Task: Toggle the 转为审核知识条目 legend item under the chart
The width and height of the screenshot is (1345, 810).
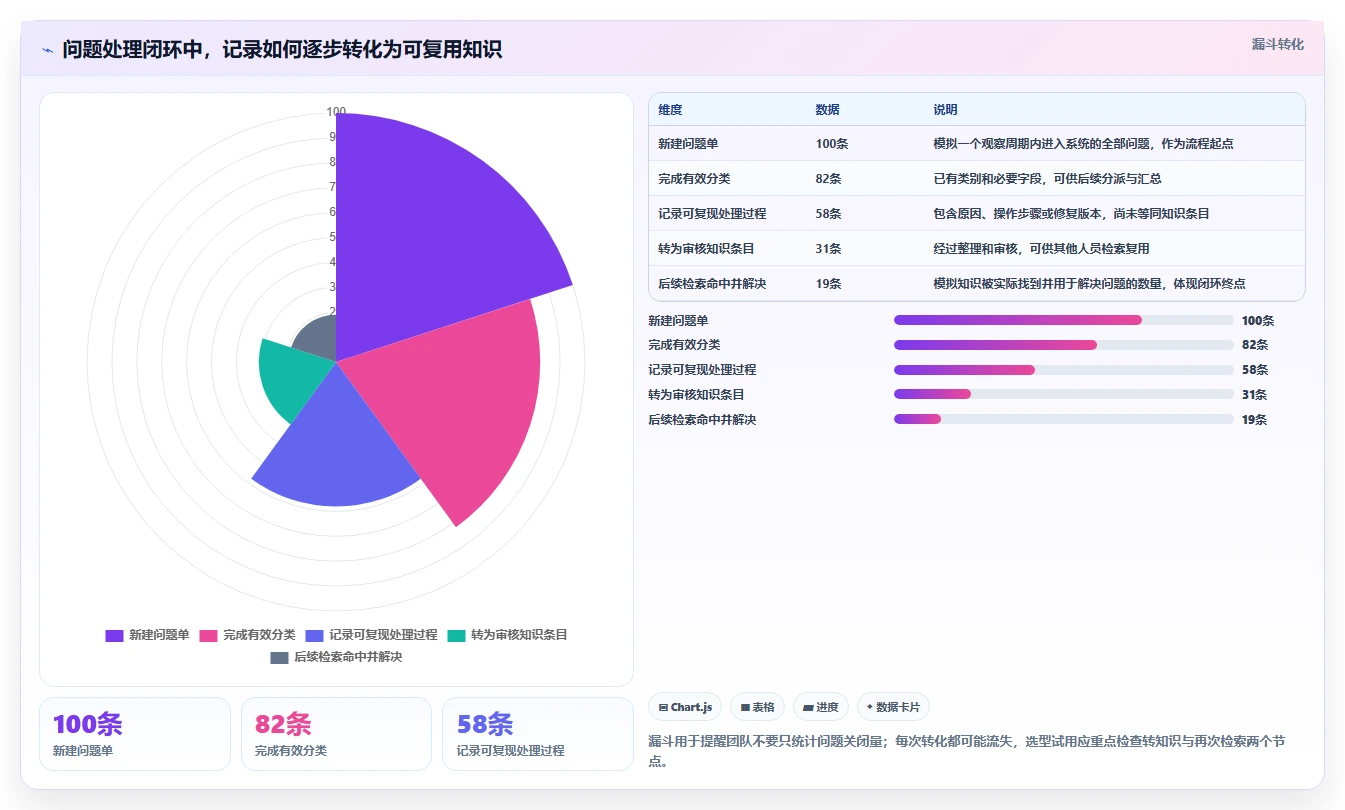Action: pyautogui.click(x=507, y=635)
